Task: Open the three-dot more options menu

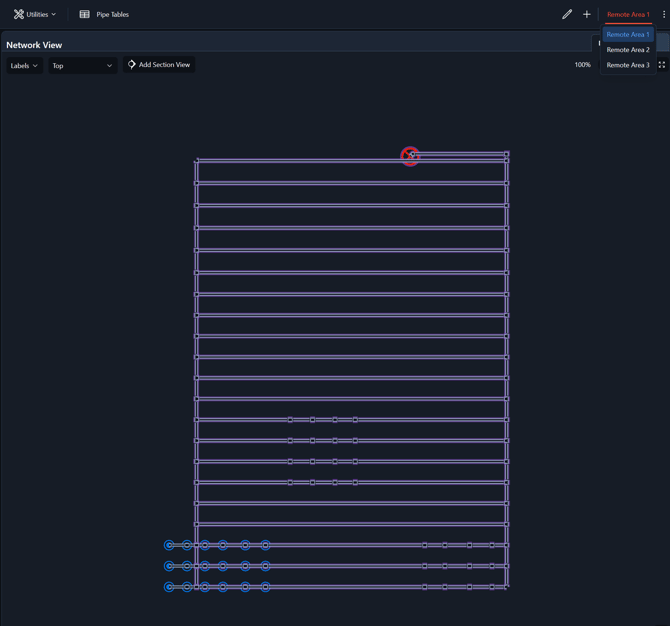Action: (x=664, y=15)
